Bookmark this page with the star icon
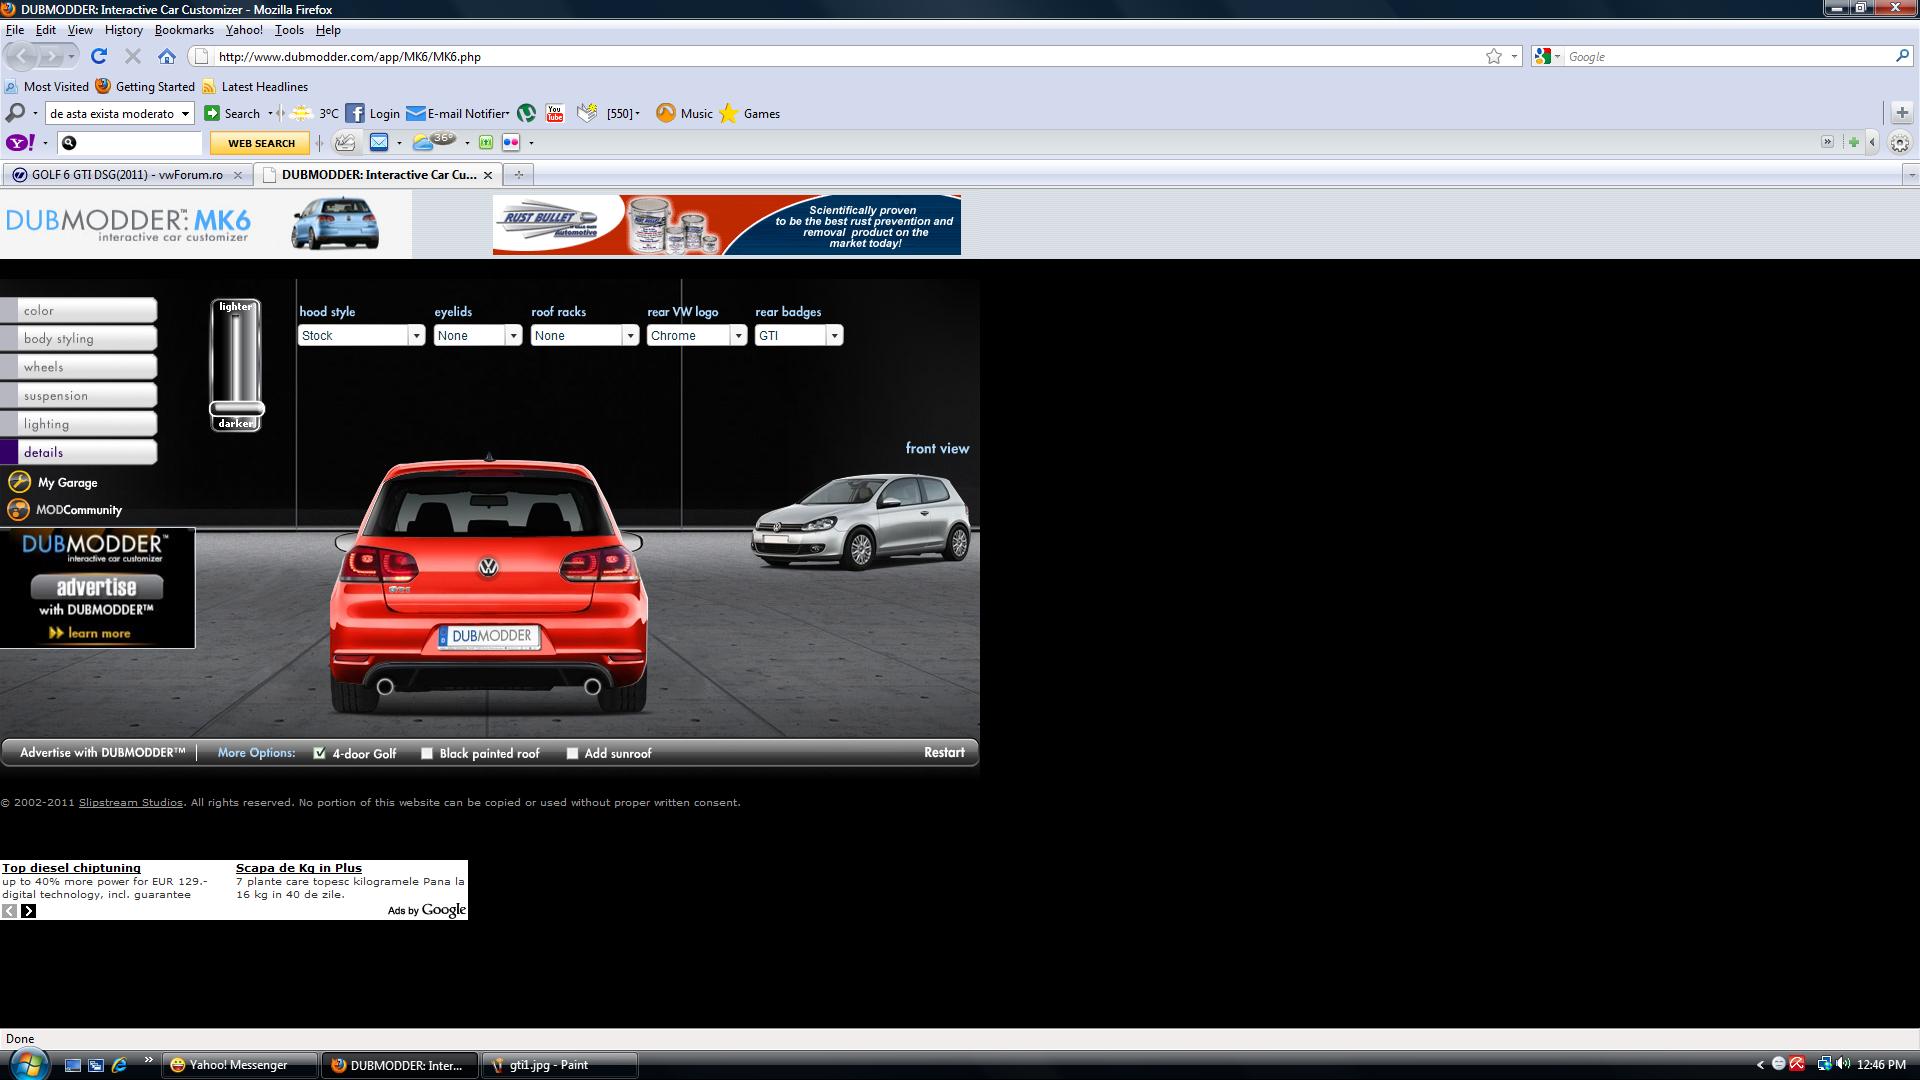1920x1080 pixels. (1494, 57)
